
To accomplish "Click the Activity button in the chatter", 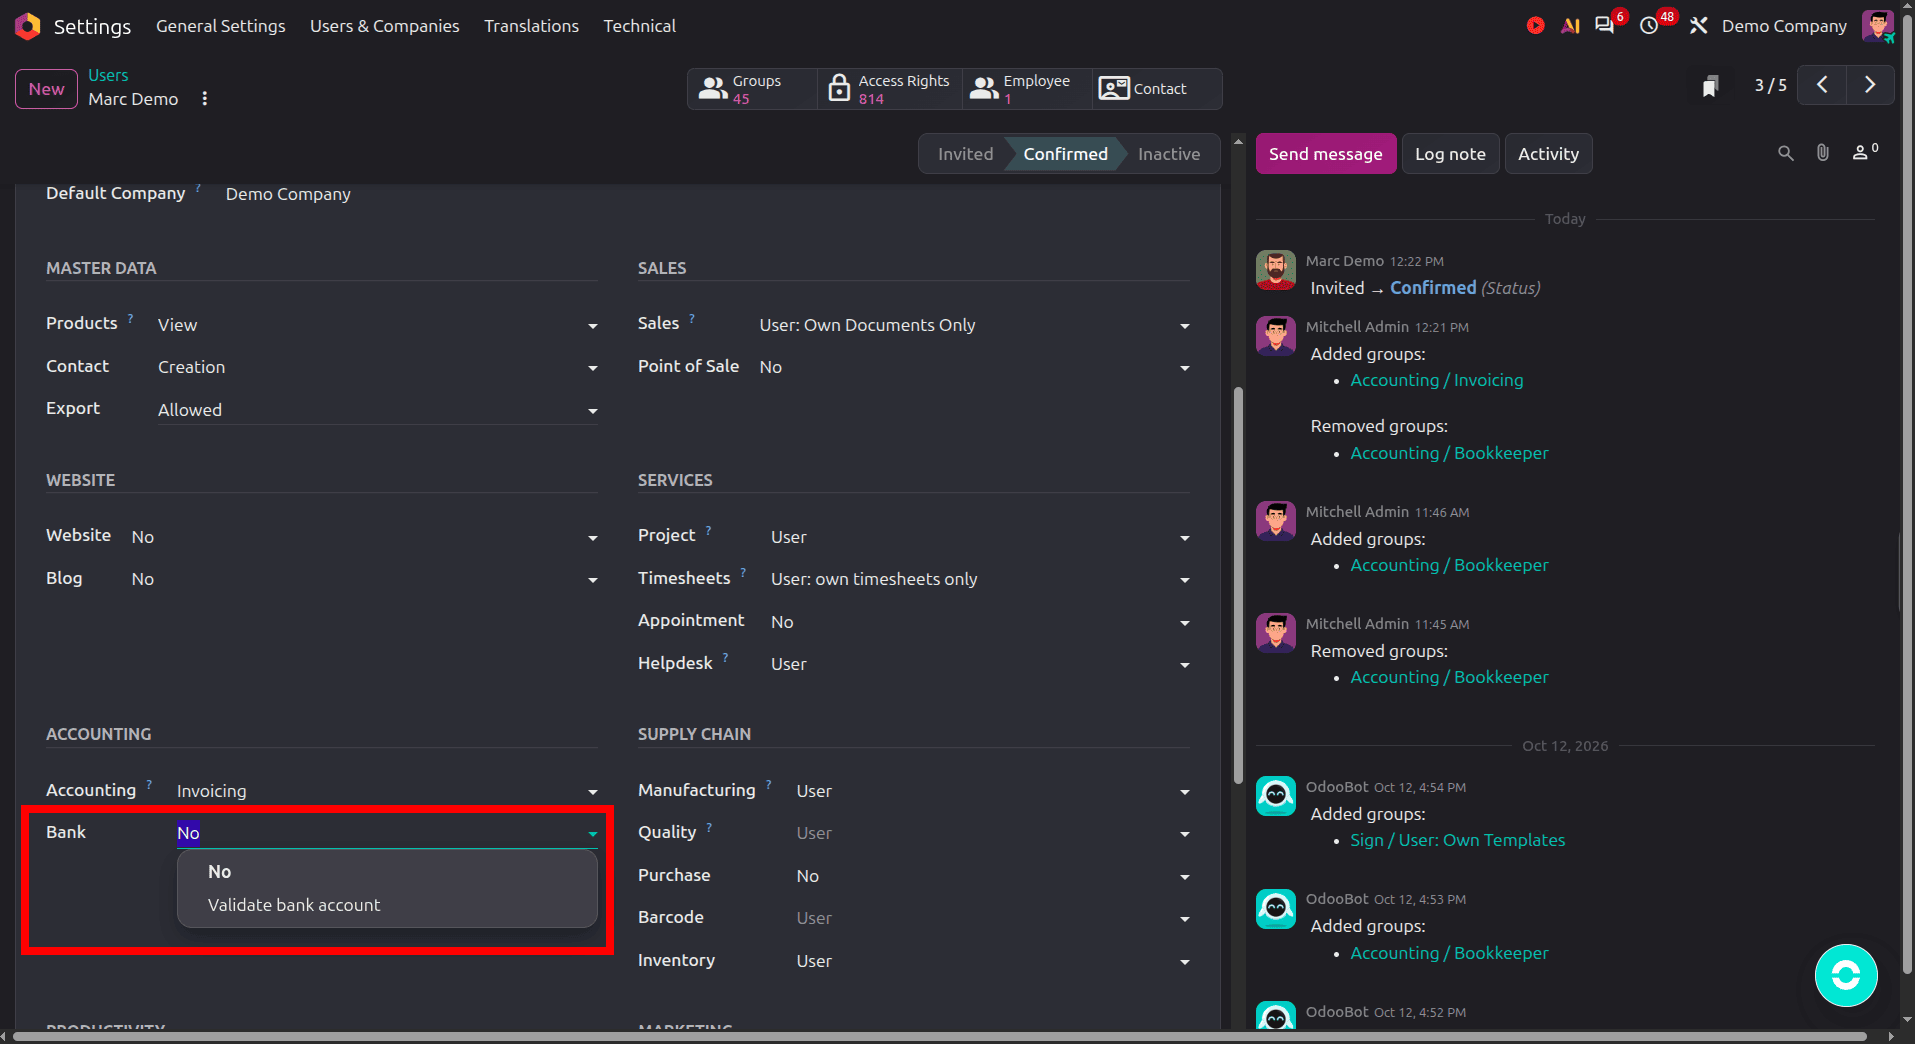I will pos(1548,154).
